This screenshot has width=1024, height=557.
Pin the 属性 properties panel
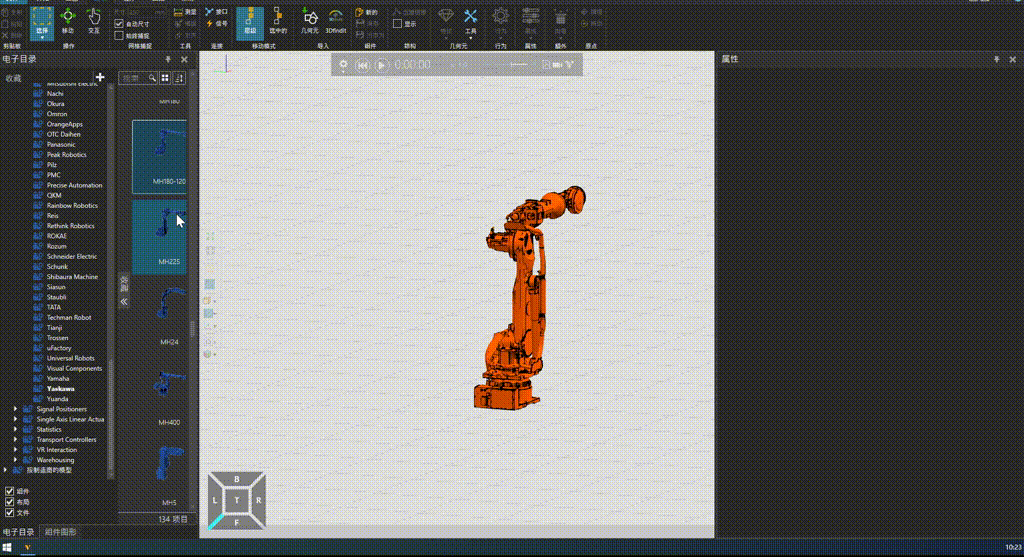pyautogui.click(x=997, y=59)
